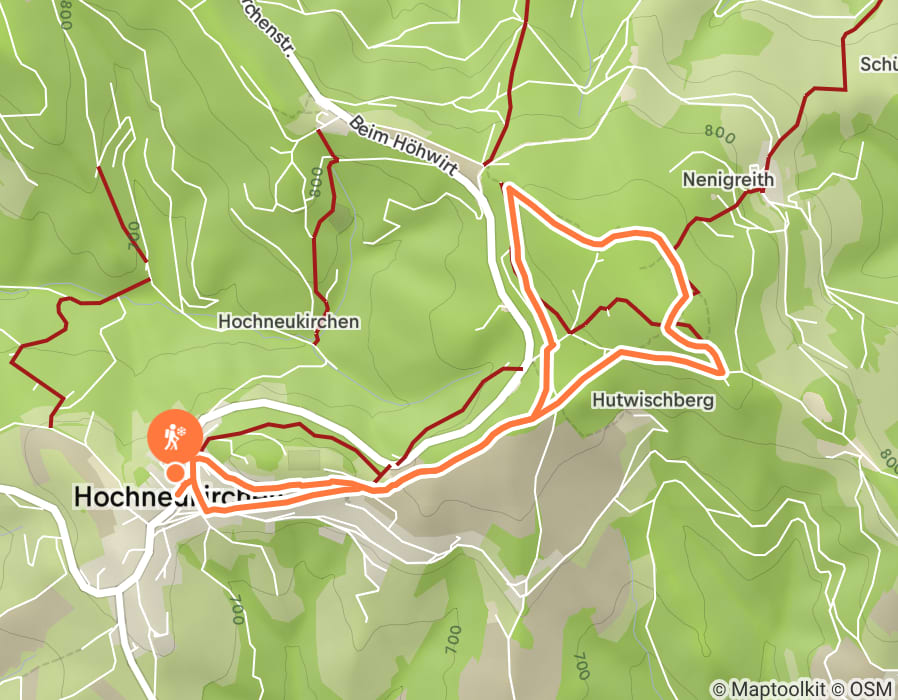Select the upside-down 800 label in top-left corner
Screen dimensions: 898x700
point(64,15)
